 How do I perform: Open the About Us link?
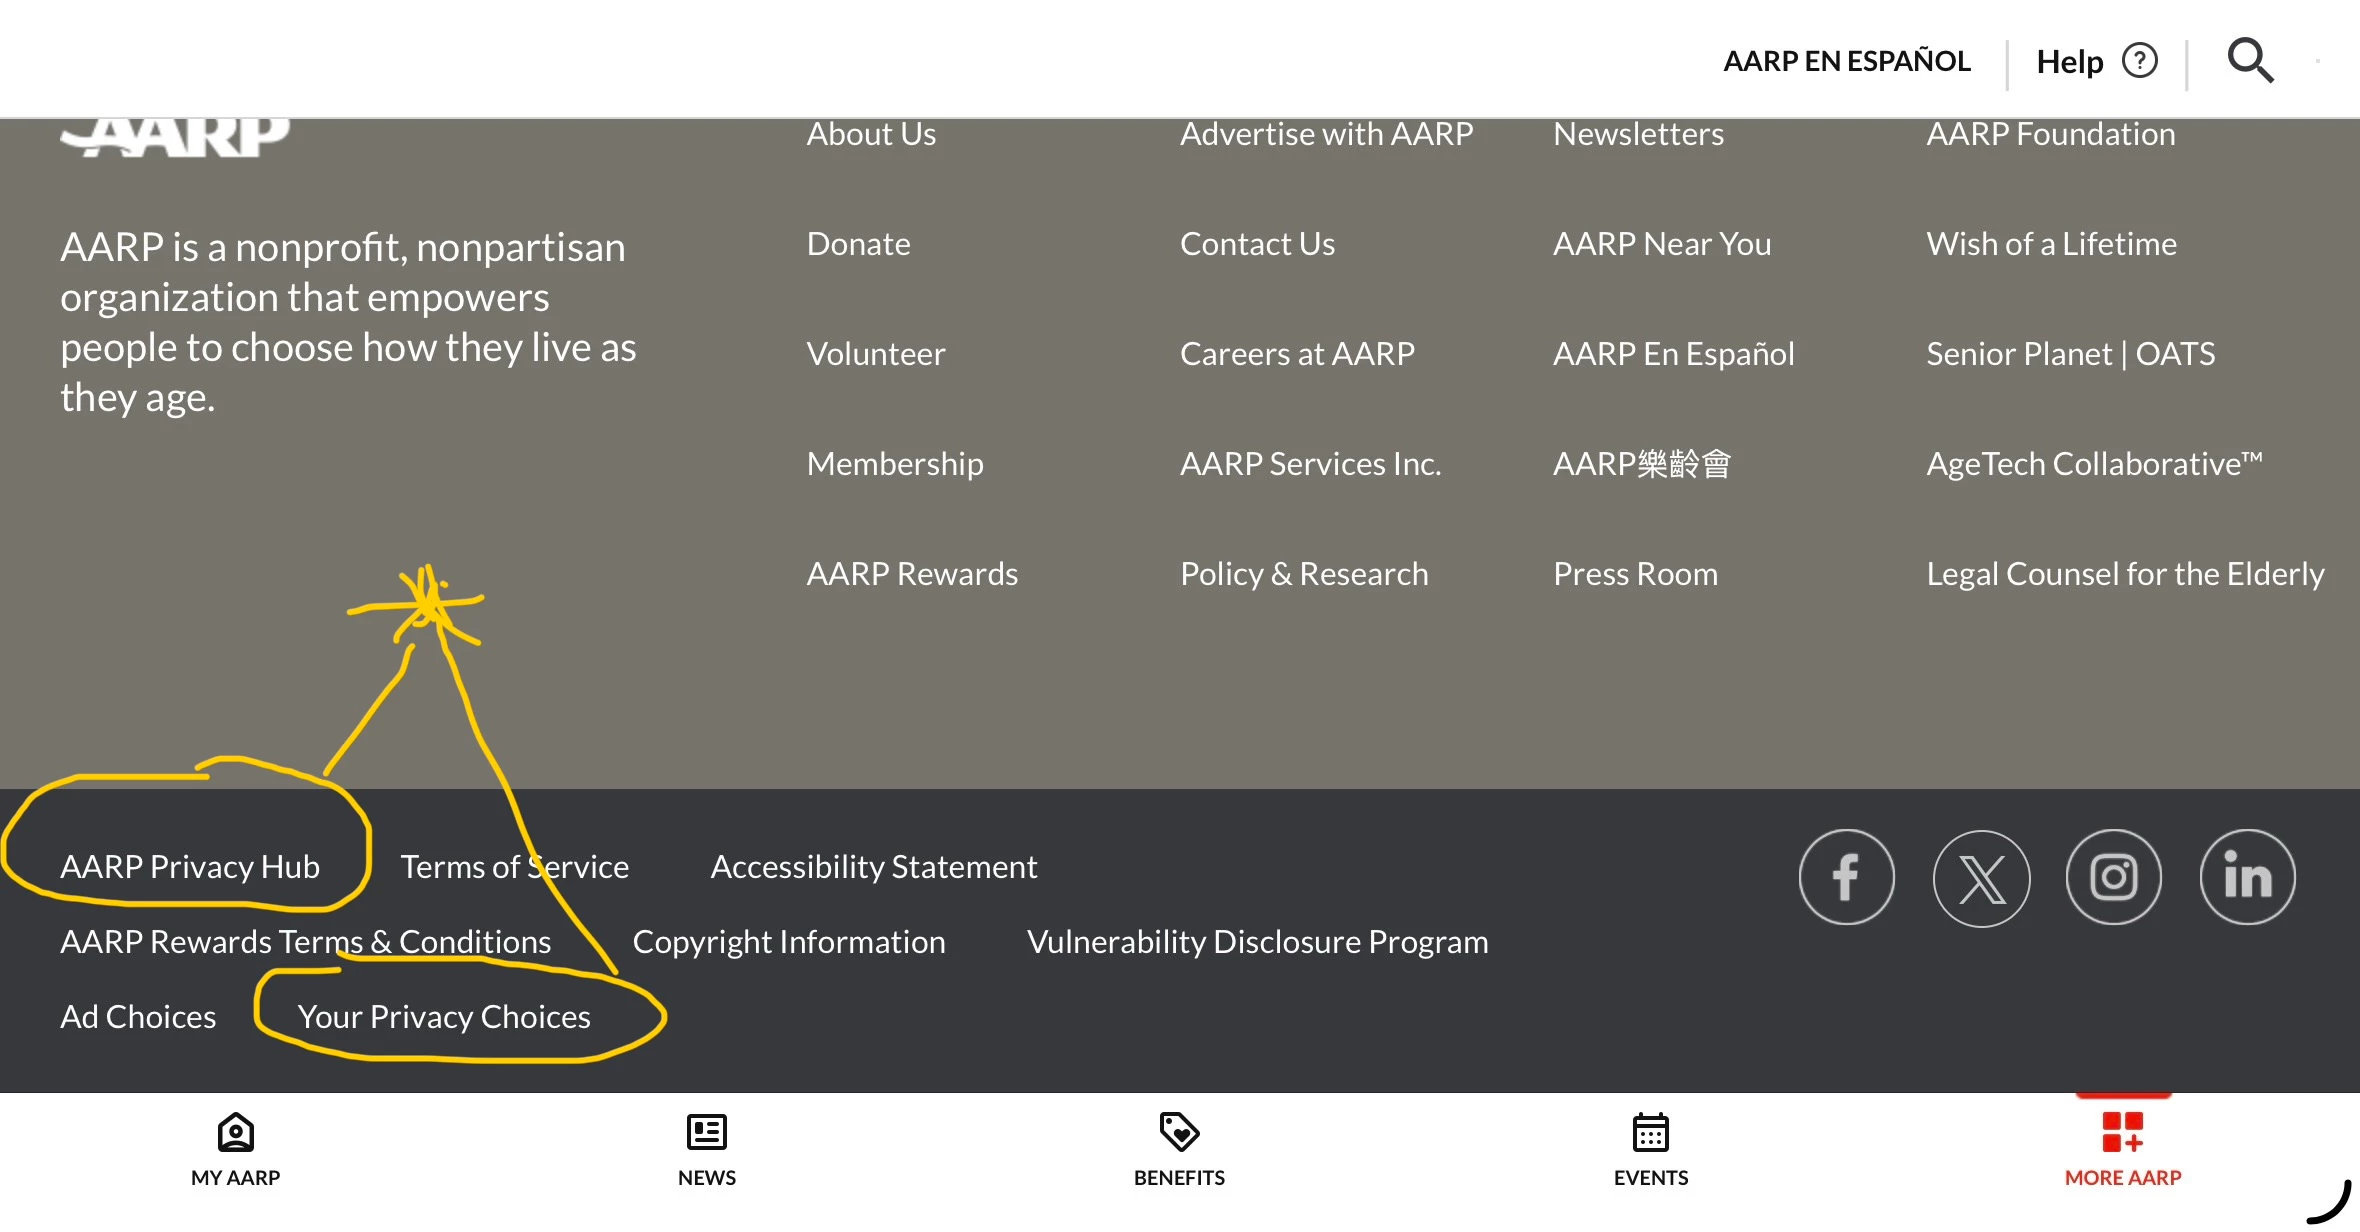[x=871, y=134]
